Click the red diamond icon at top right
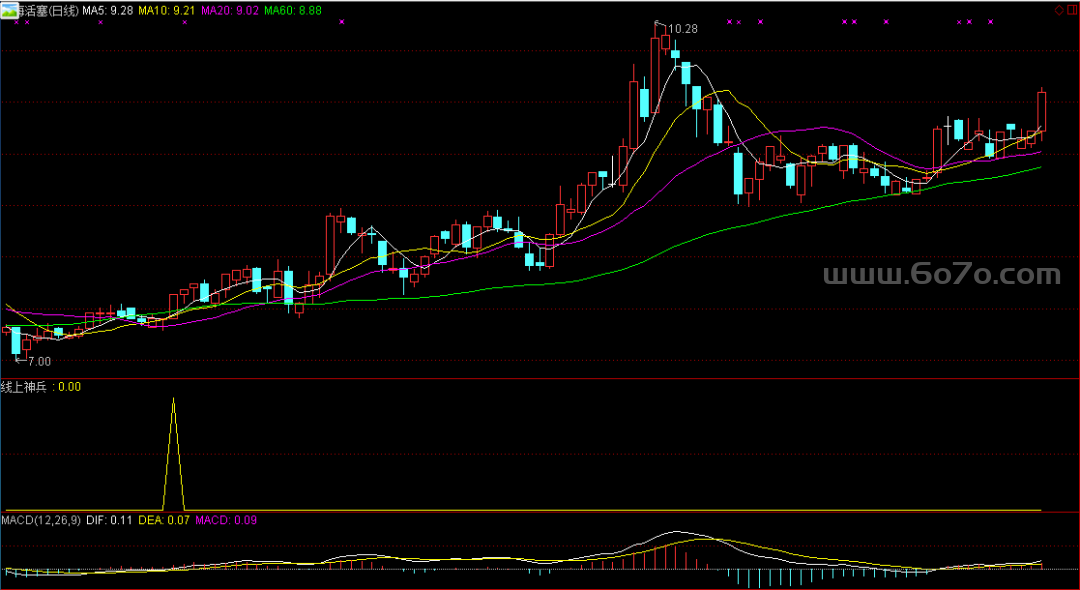Viewport: 1080px width, 590px height. (1059, 9)
